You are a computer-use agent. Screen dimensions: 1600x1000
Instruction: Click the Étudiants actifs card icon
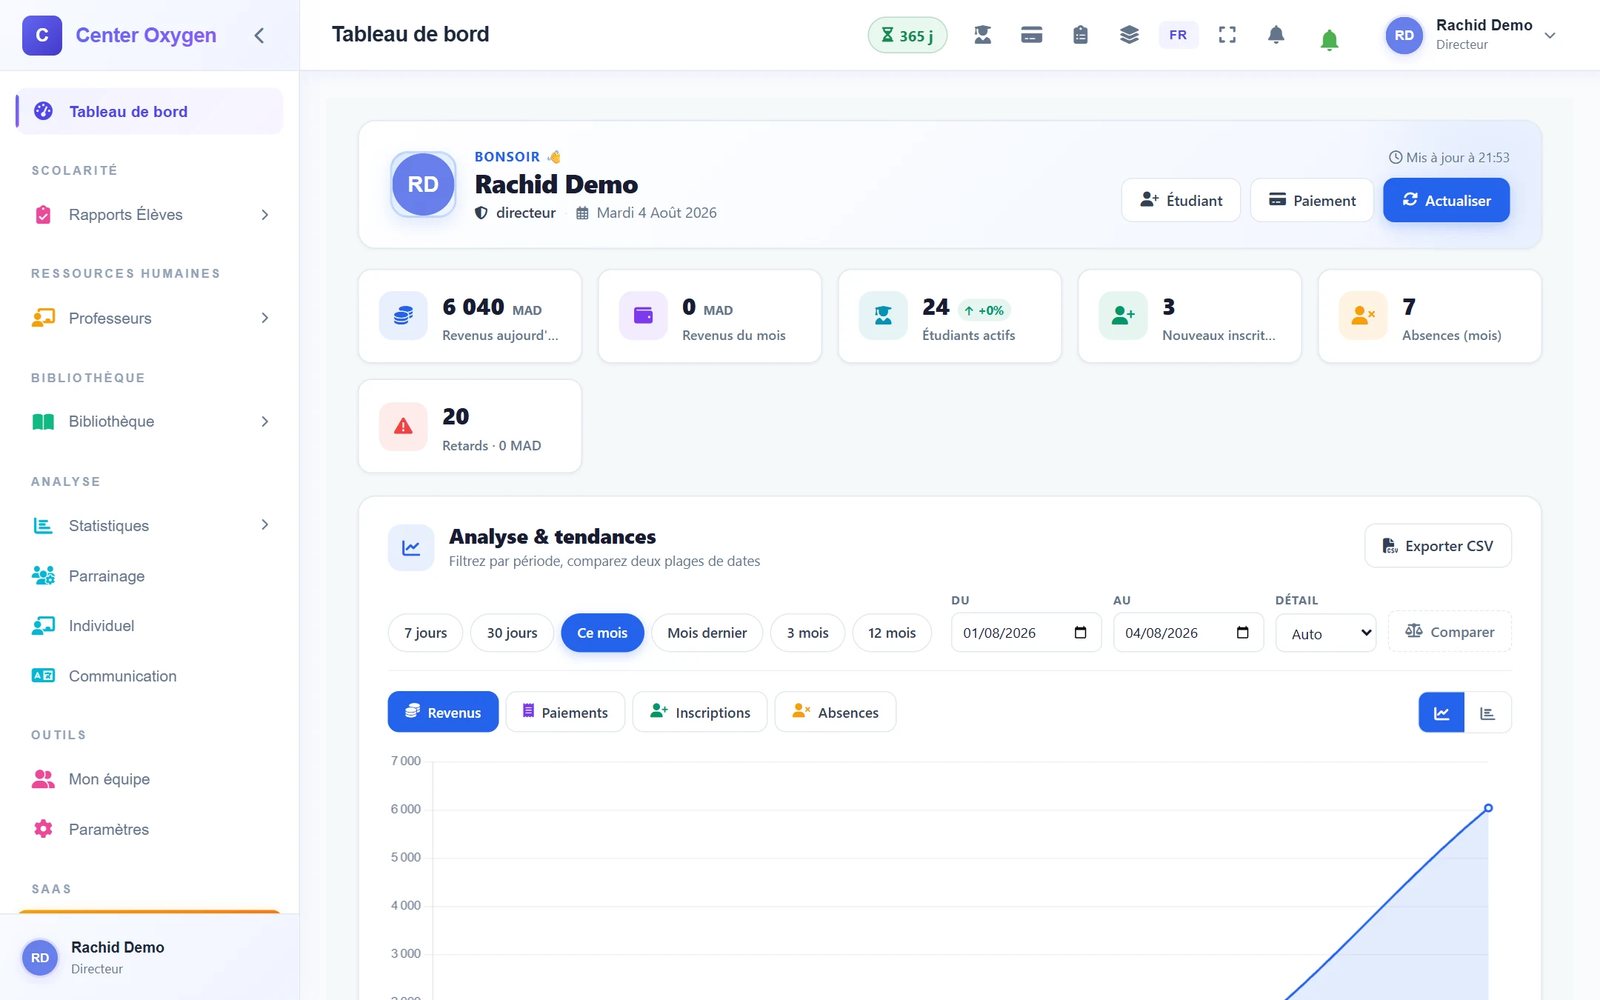(883, 316)
